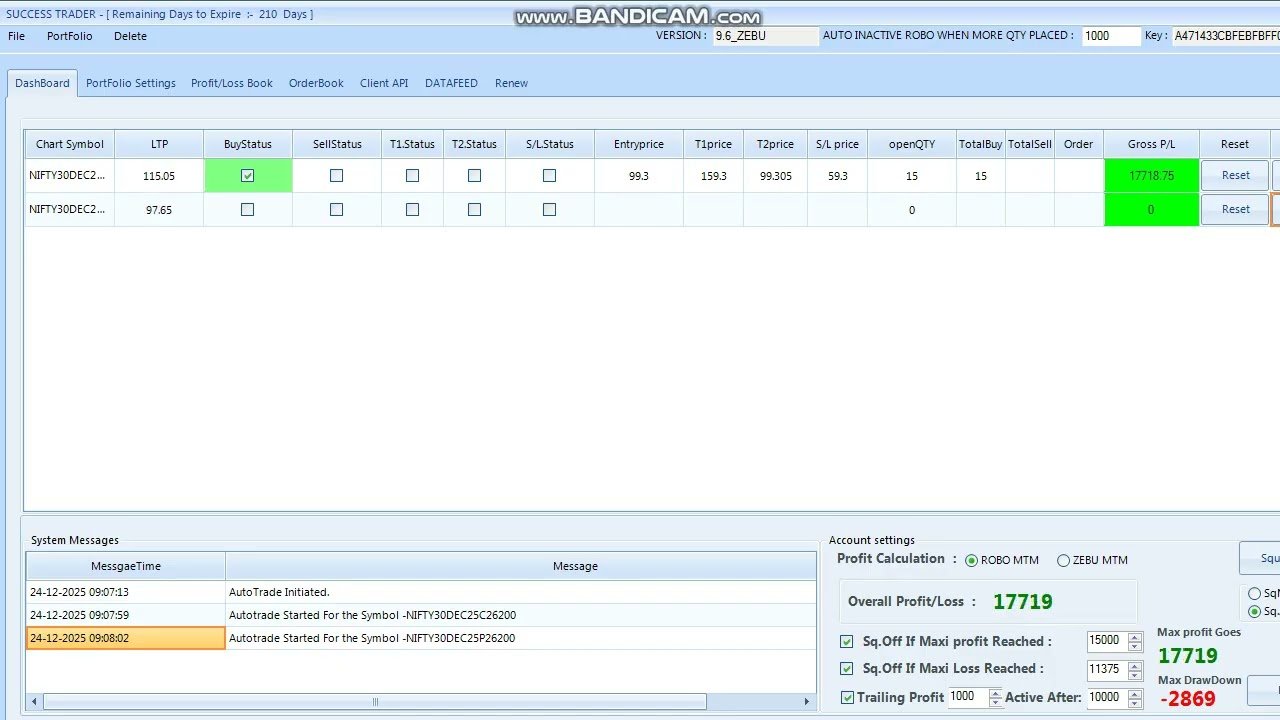This screenshot has height=720, width=1280.
Task: Click the AUTO INACTIVE ROBO quantity input field
Action: click(1110, 35)
